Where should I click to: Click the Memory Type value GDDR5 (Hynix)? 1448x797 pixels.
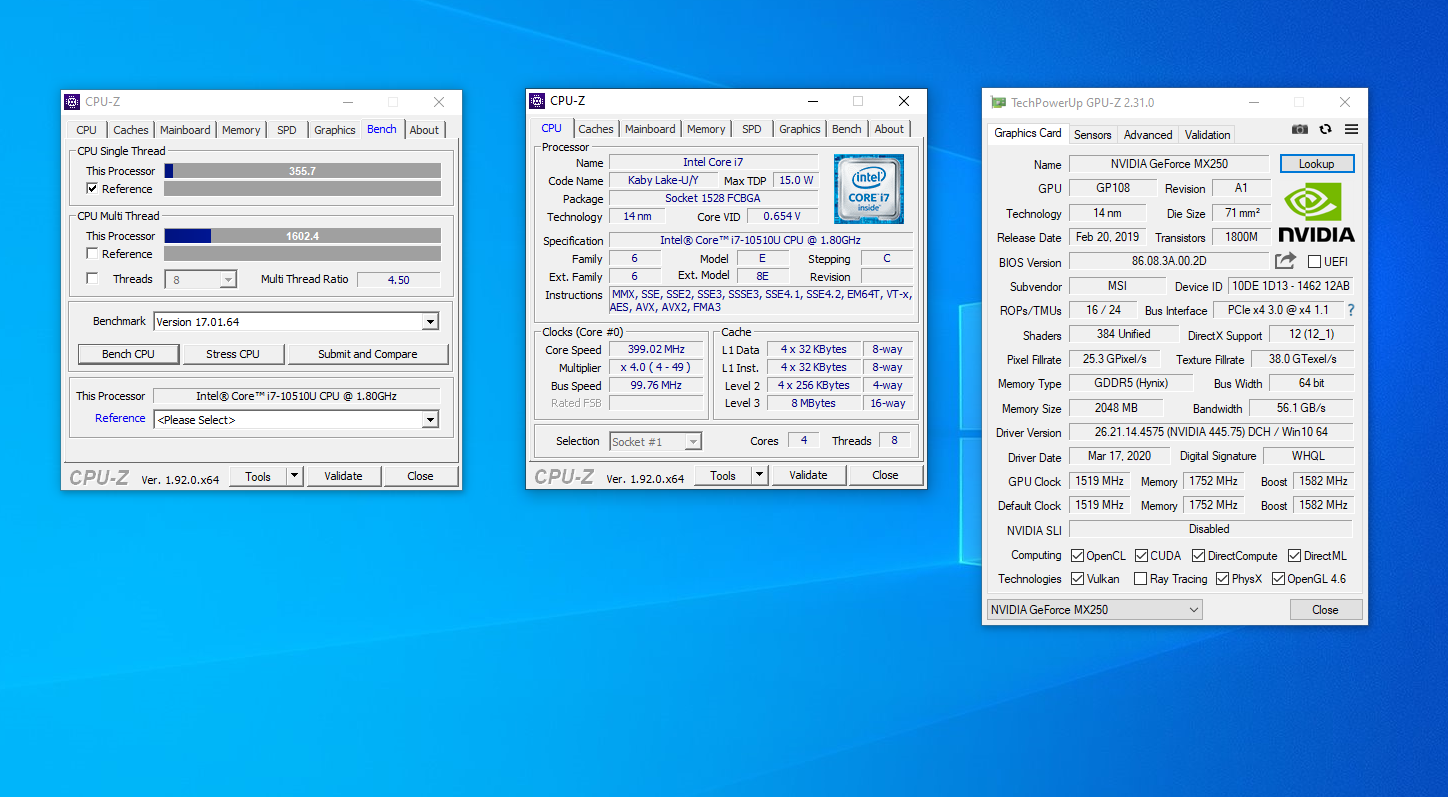click(1131, 383)
